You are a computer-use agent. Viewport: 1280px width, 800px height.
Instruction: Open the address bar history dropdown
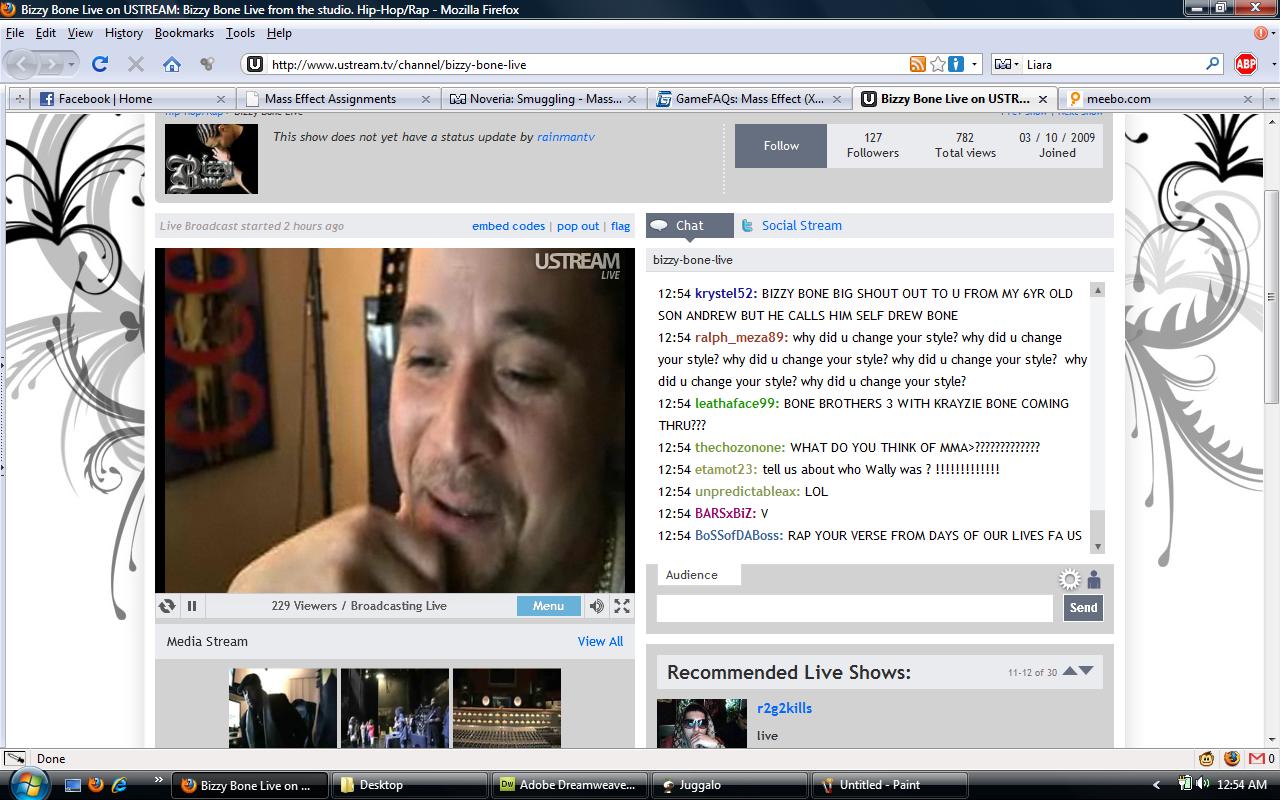pos(975,64)
